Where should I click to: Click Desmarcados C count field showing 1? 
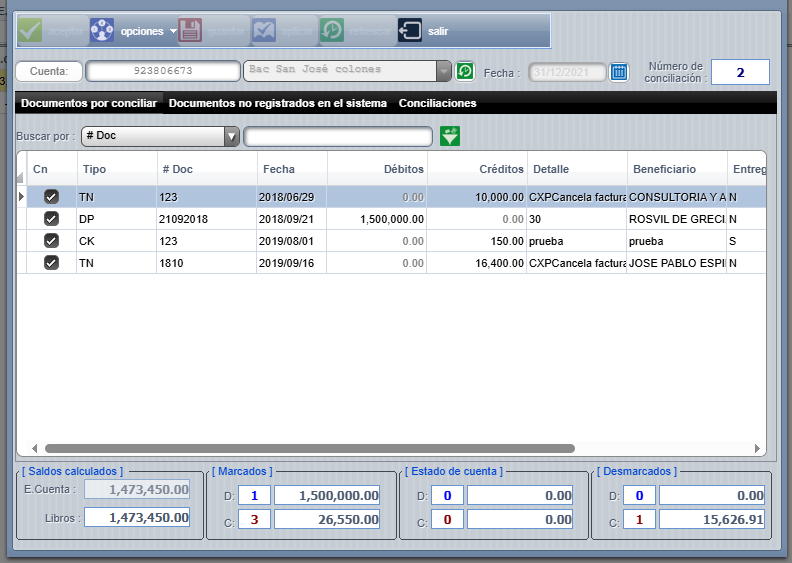[639, 519]
